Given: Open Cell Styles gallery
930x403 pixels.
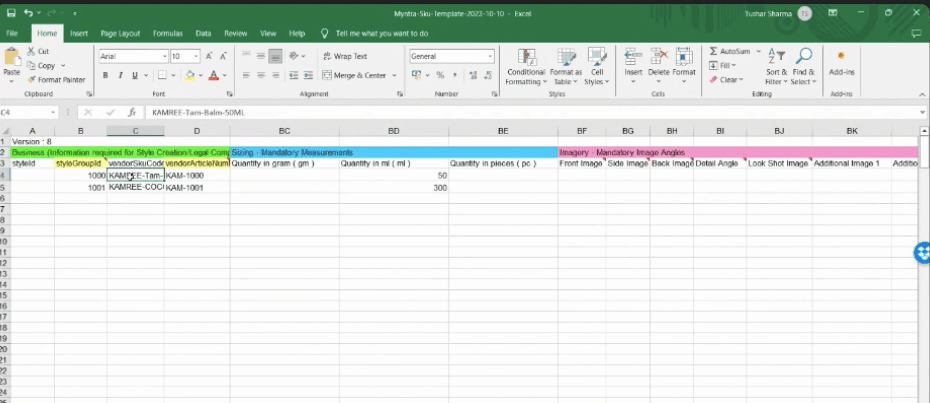Looking at the screenshot, I should pyautogui.click(x=597, y=66).
